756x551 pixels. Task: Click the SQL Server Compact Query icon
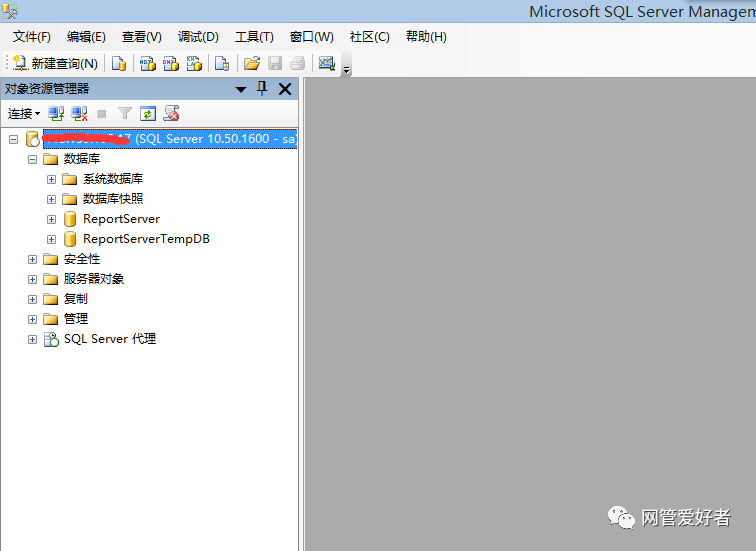tap(222, 63)
